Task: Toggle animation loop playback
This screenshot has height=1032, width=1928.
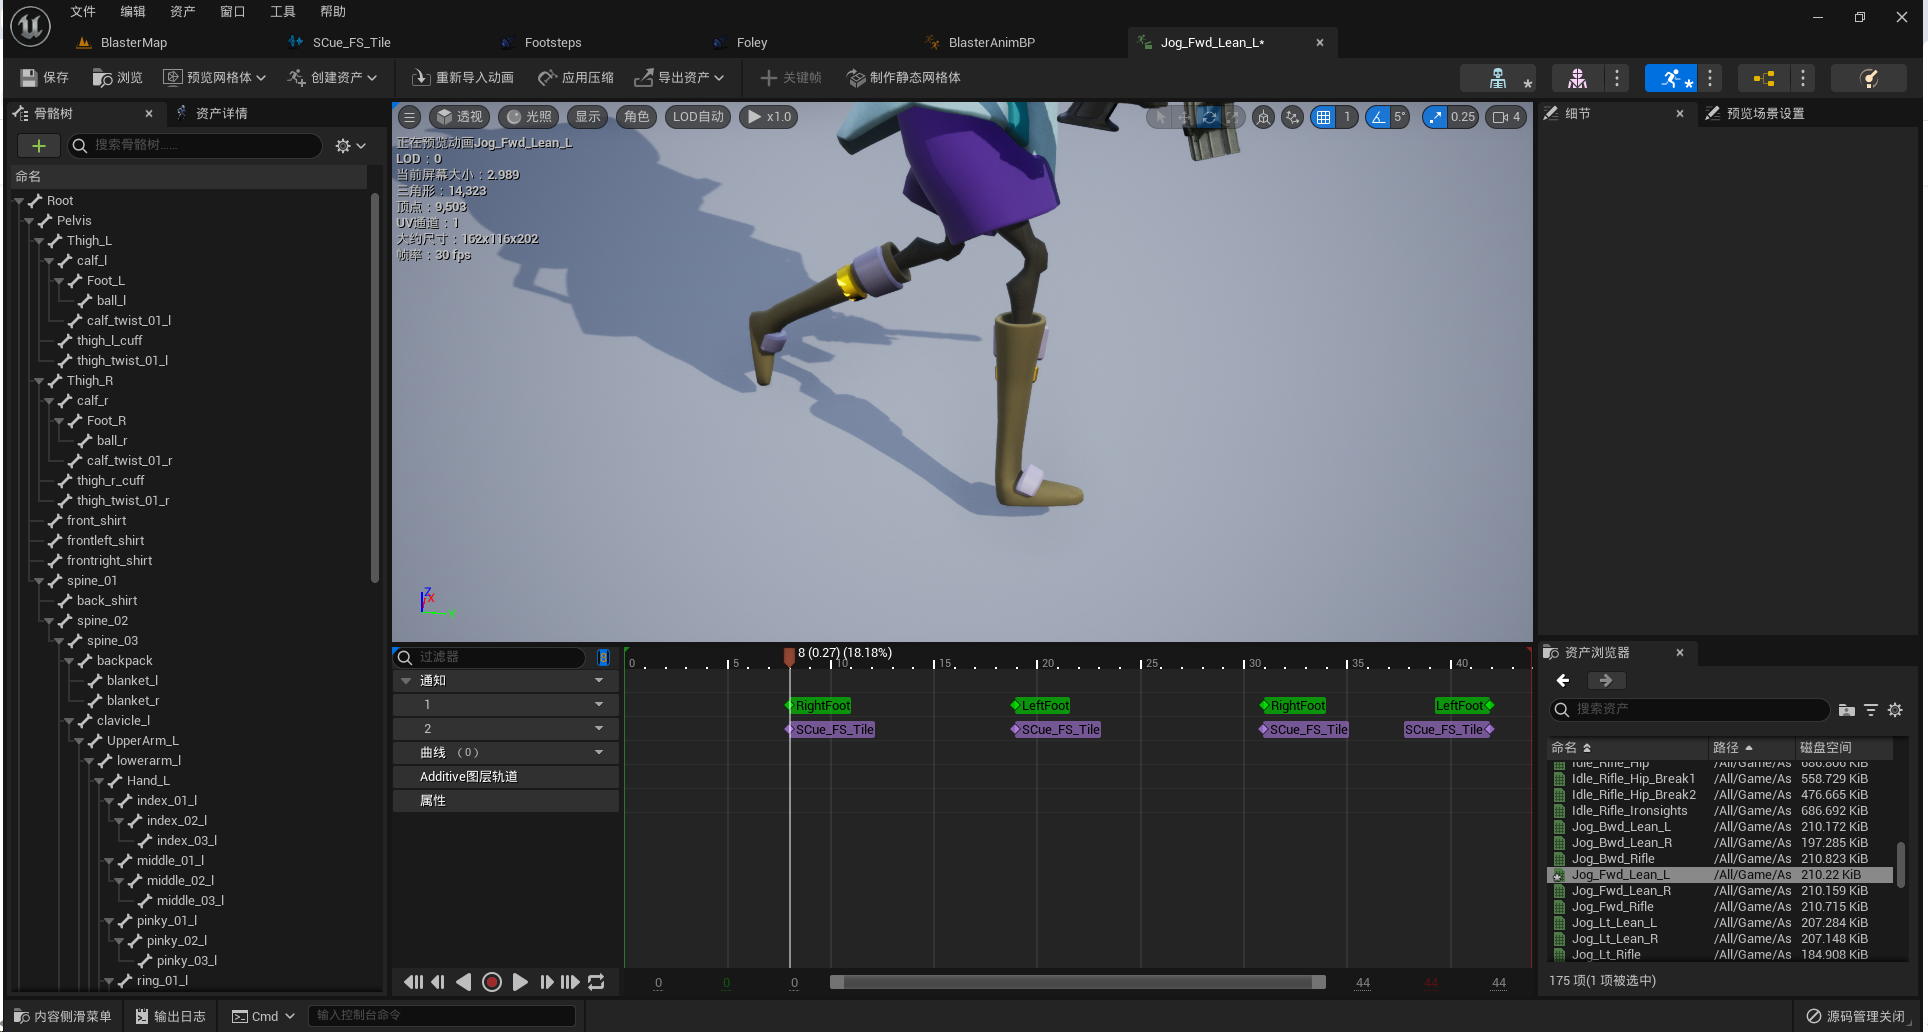Action: (x=596, y=982)
